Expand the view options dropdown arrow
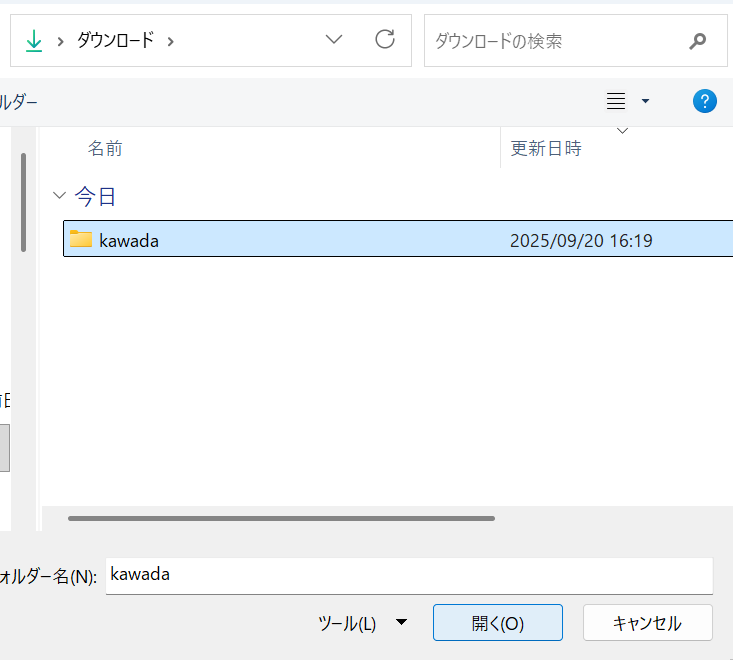Viewport: 733px width, 660px height. pos(645,101)
